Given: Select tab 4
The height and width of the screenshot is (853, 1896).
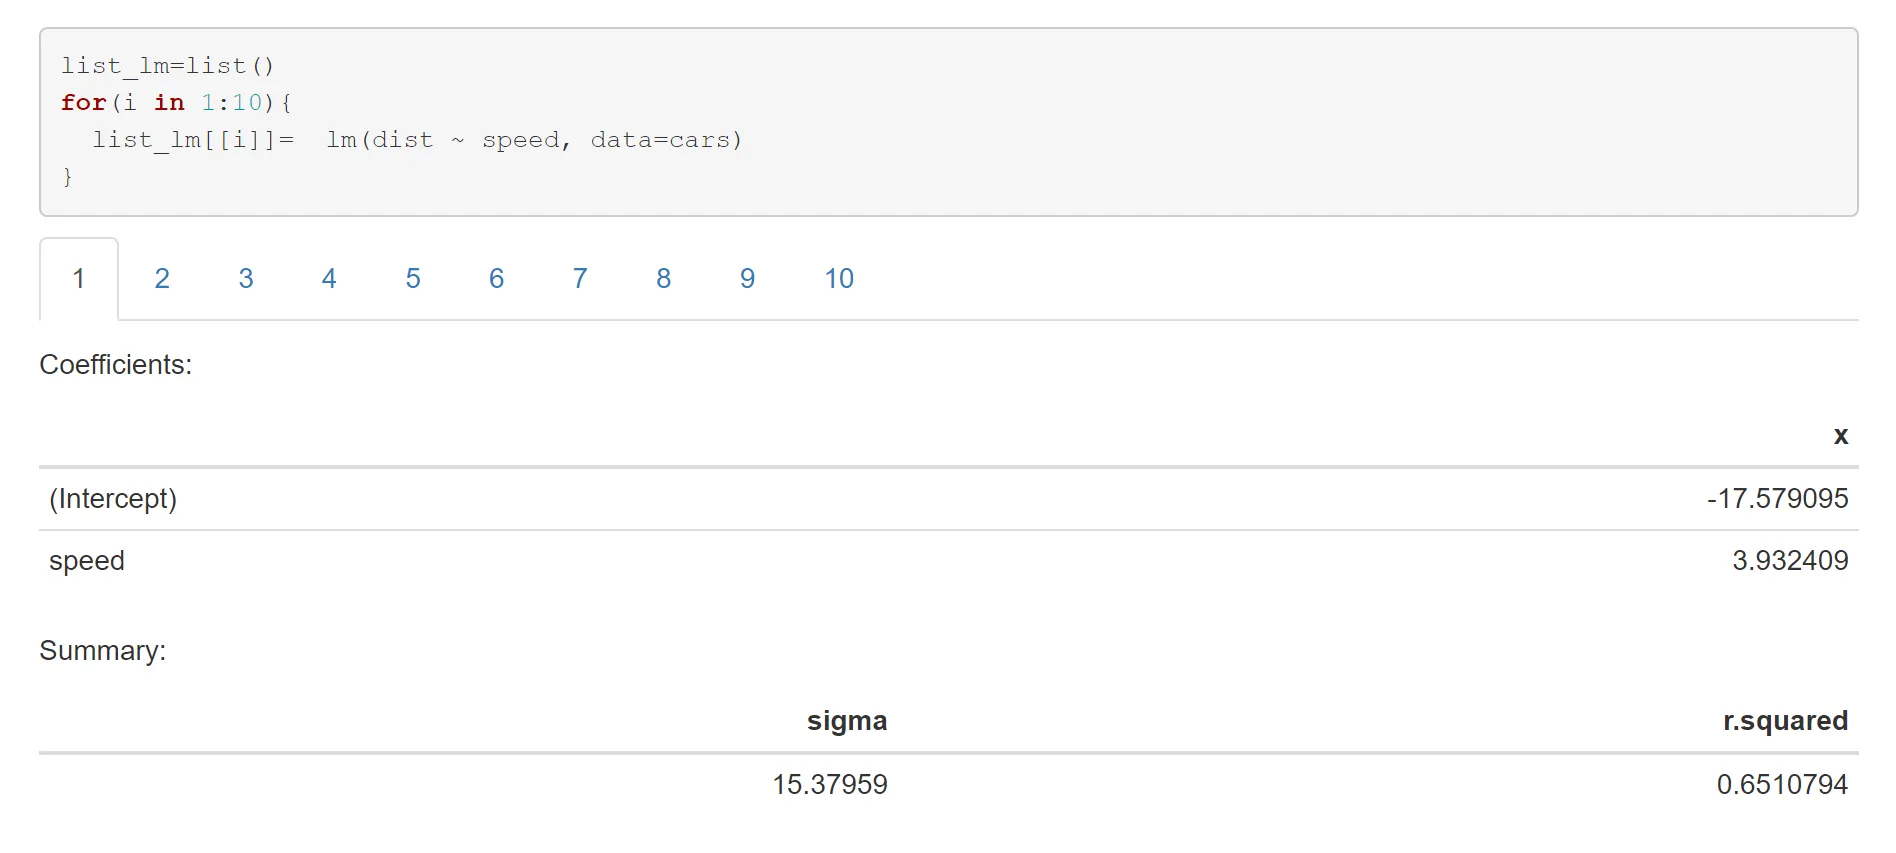Looking at the screenshot, I should [x=329, y=279].
